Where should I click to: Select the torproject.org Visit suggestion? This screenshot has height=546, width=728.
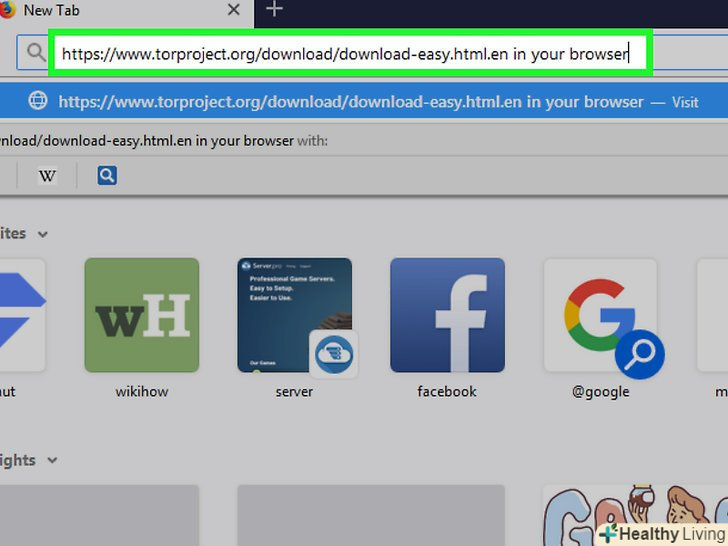[x=364, y=101]
